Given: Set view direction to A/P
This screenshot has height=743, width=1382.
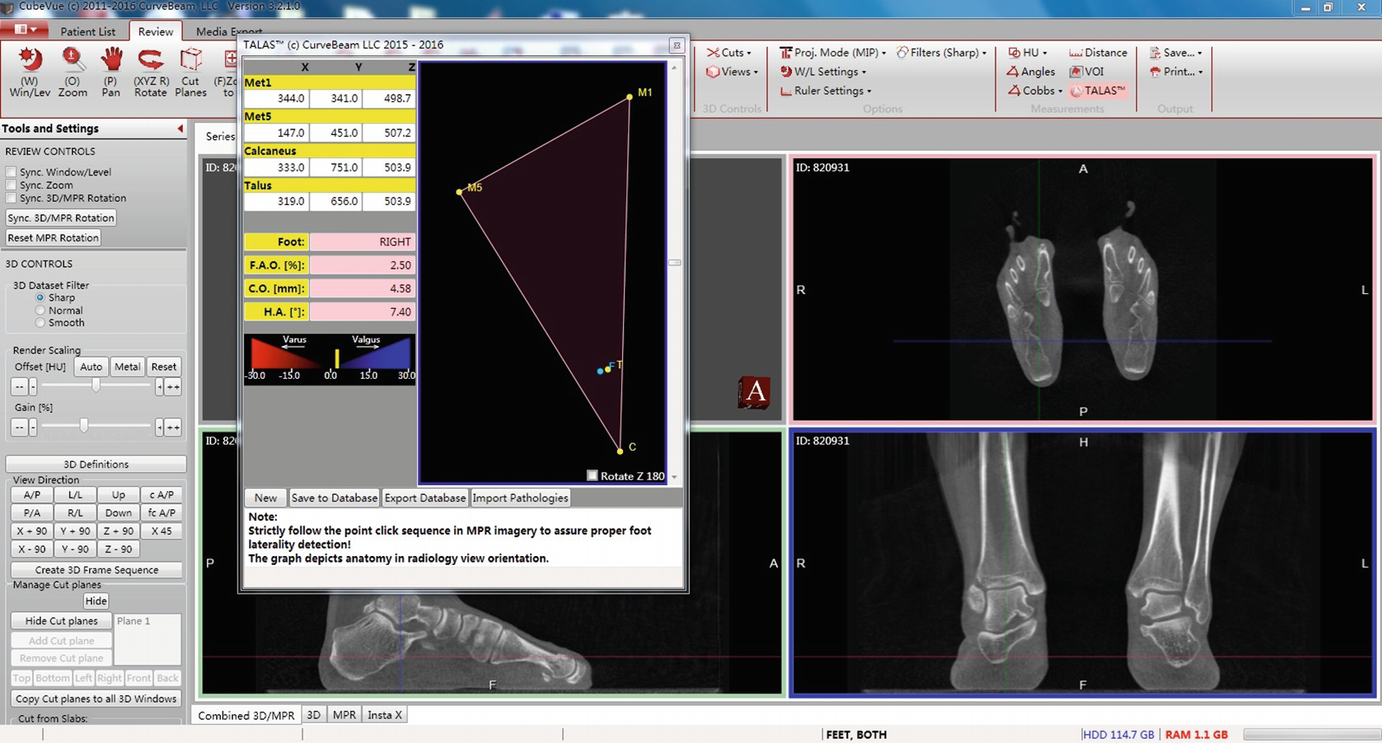Looking at the screenshot, I should click(x=32, y=495).
